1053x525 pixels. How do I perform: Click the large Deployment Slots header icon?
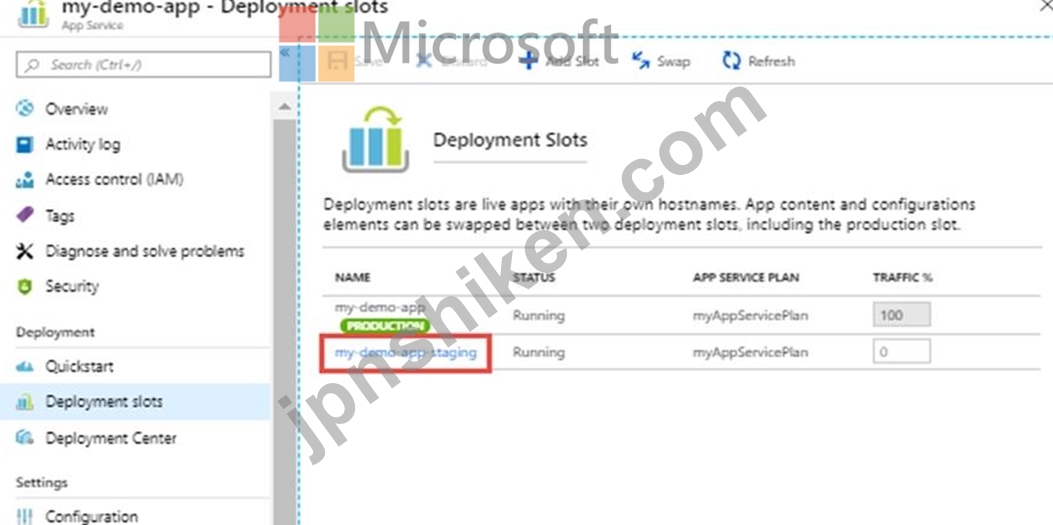(376, 140)
